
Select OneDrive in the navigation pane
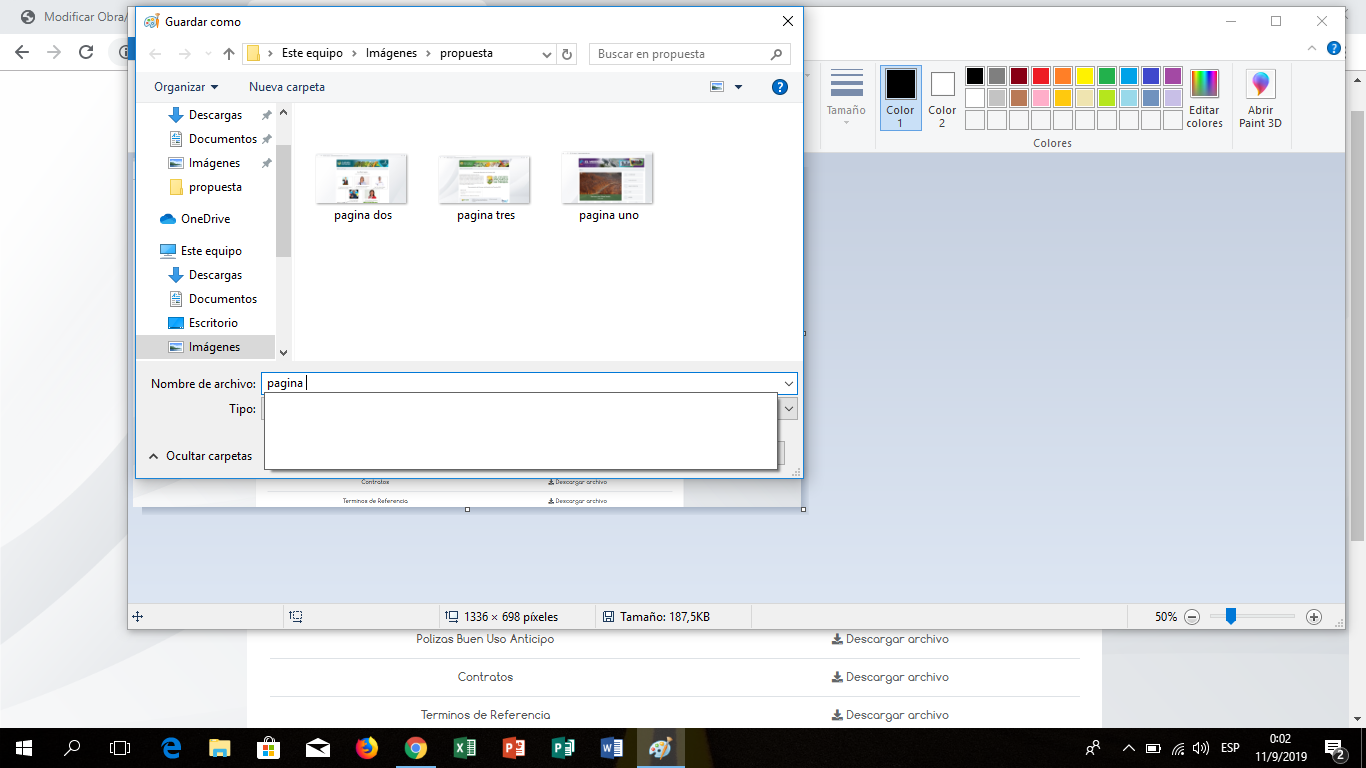205,219
